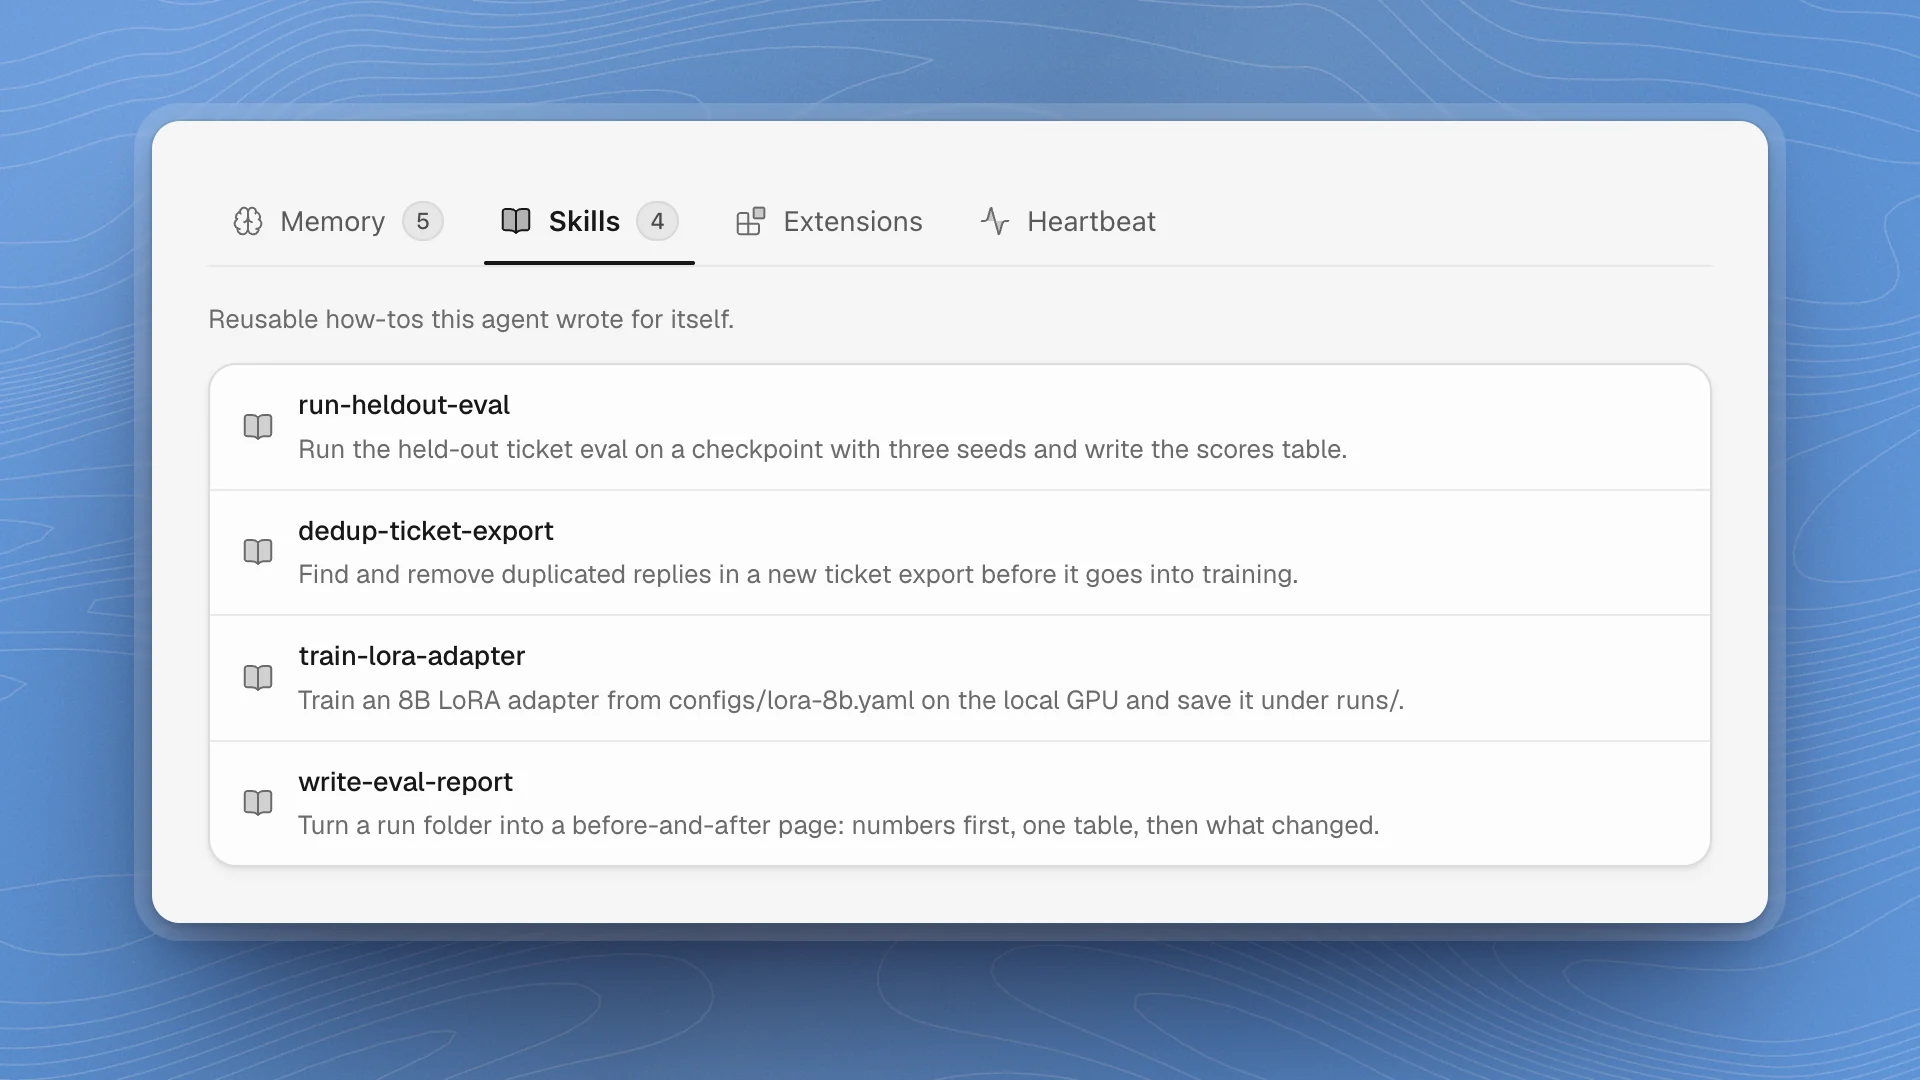This screenshot has width=1920, height=1080.
Task: Click the open book icon beside Skills
Action: point(516,221)
